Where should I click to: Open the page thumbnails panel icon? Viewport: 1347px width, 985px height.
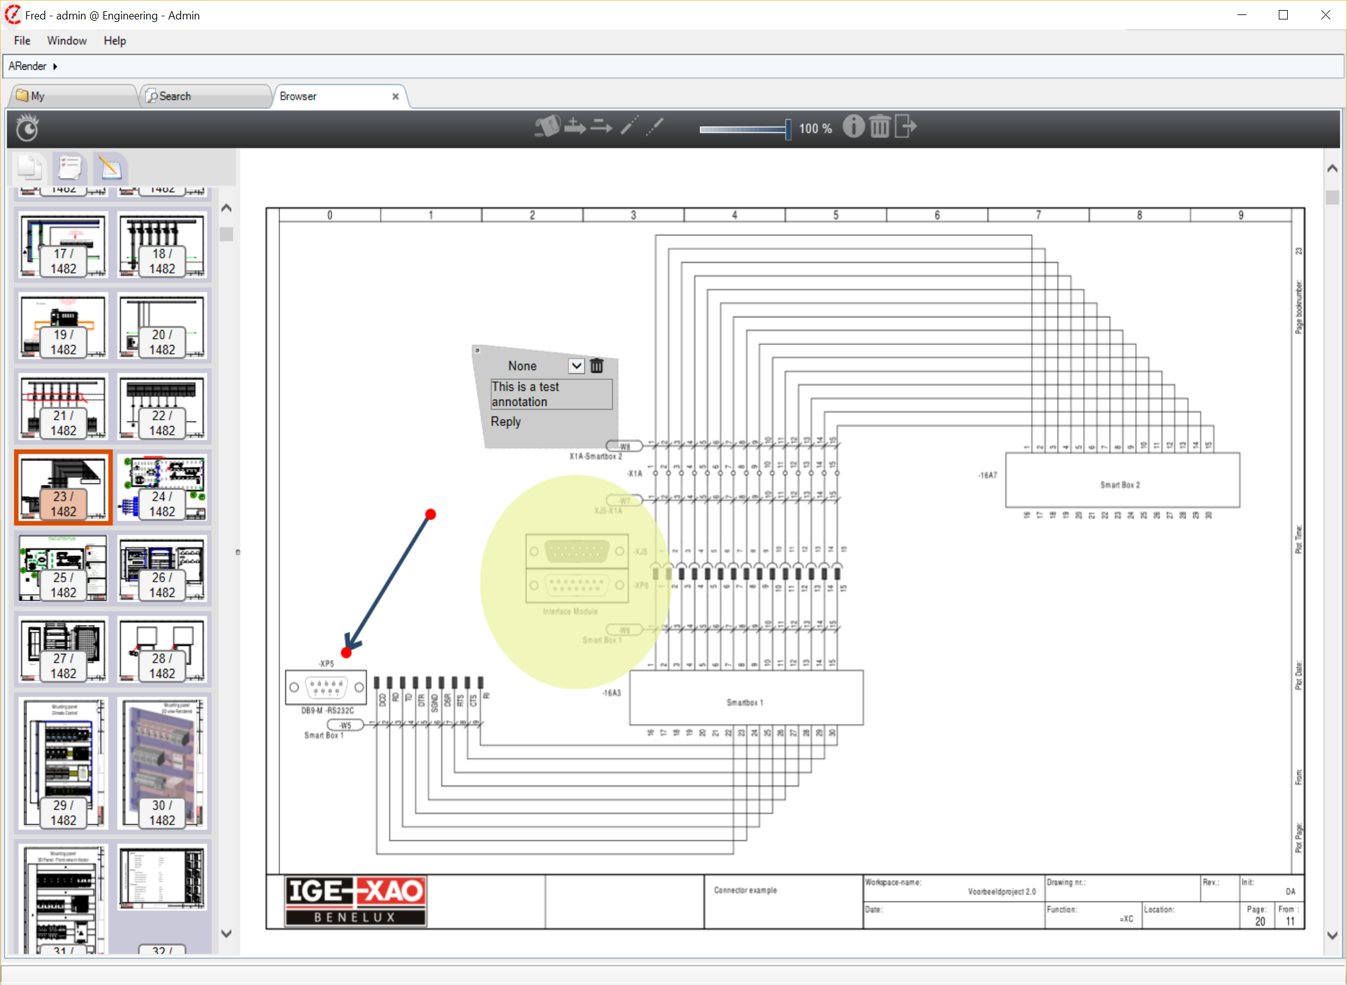30,168
